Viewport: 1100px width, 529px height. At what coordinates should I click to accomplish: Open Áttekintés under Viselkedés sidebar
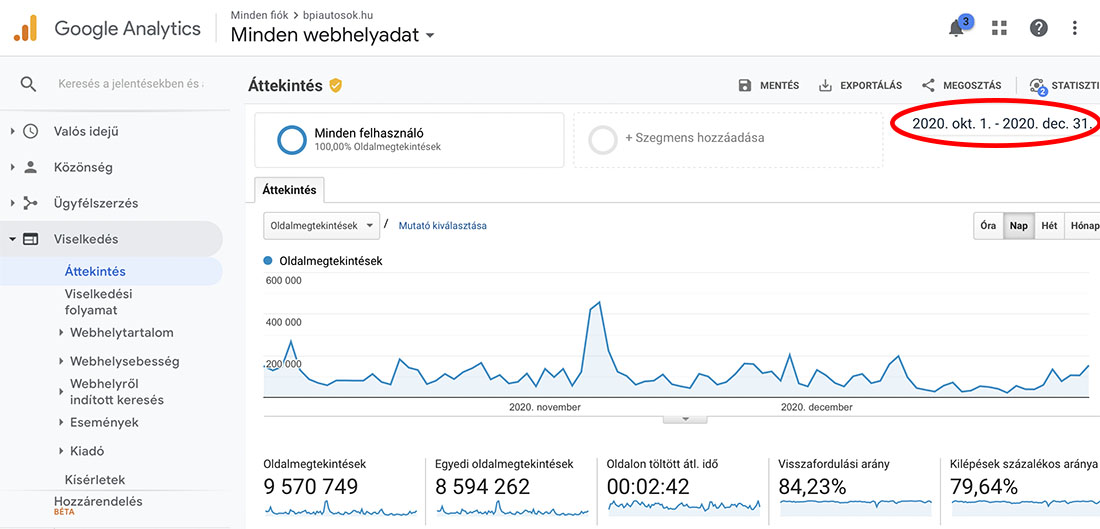pyautogui.click(x=95, y=272)
